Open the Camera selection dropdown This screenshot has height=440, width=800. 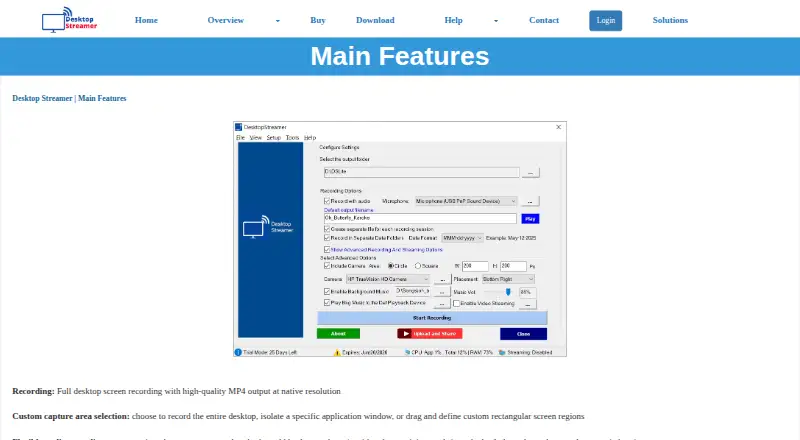coord(388,279)
